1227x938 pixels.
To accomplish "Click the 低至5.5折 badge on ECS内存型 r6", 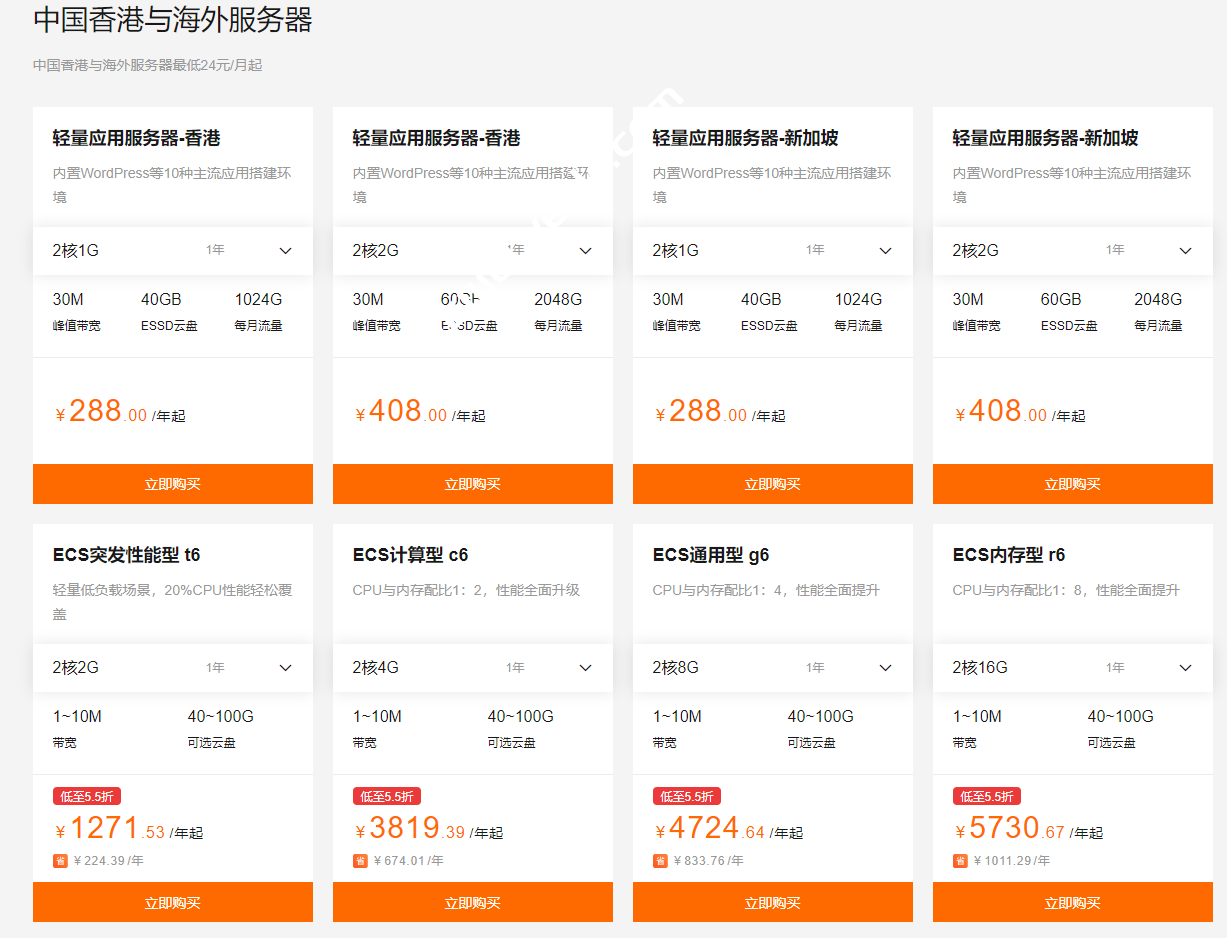I will tap(985, 796).
